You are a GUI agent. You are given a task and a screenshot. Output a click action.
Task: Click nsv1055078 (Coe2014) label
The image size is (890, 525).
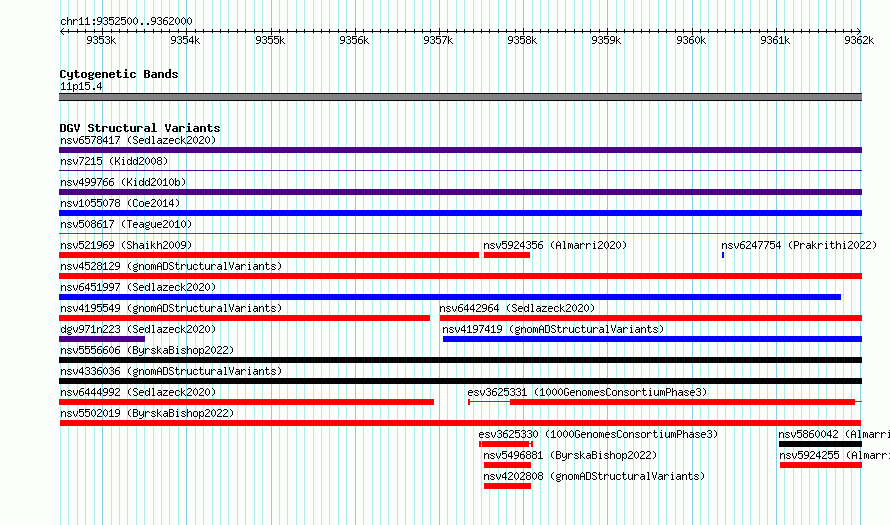[x=120, y=203]
